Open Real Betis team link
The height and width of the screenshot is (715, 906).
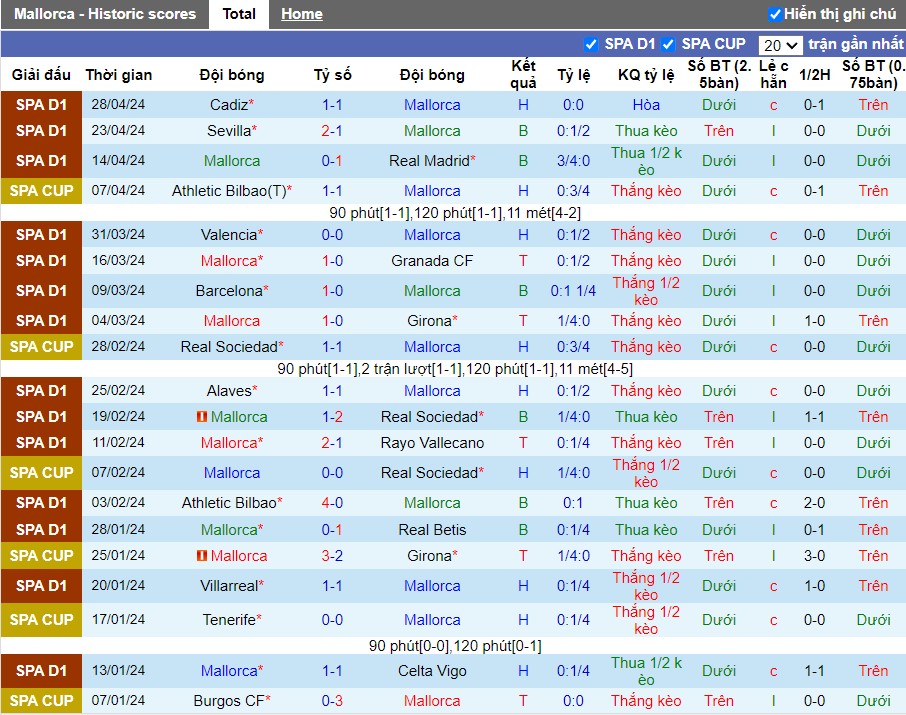click(x=432, y=529)
